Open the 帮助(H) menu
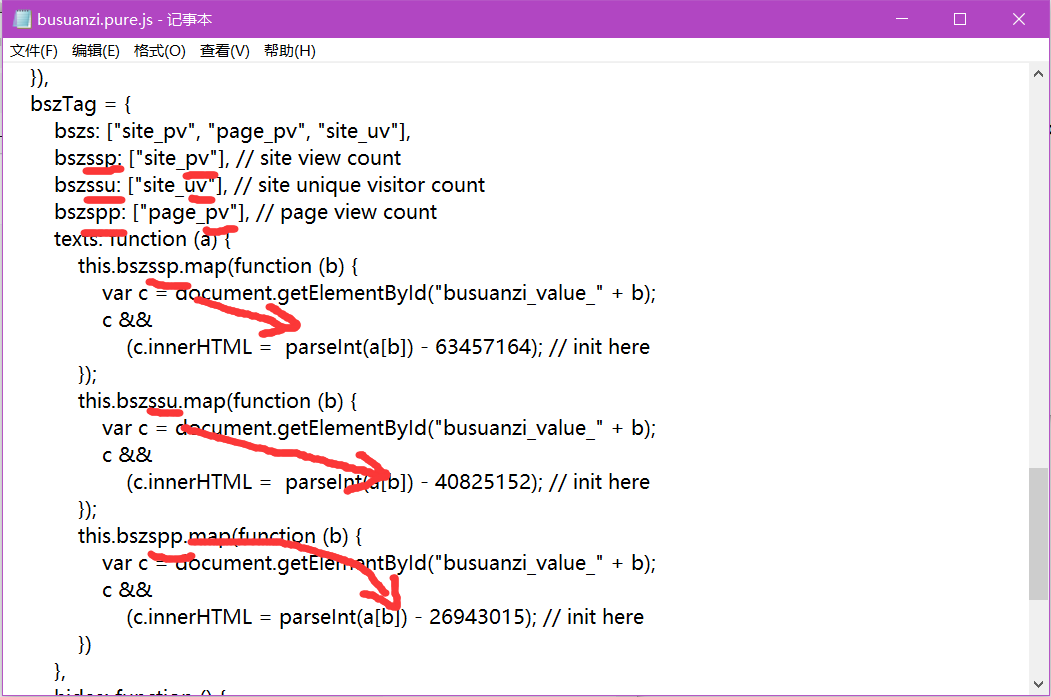The image size is (1051, 697). tap(290, 50)
